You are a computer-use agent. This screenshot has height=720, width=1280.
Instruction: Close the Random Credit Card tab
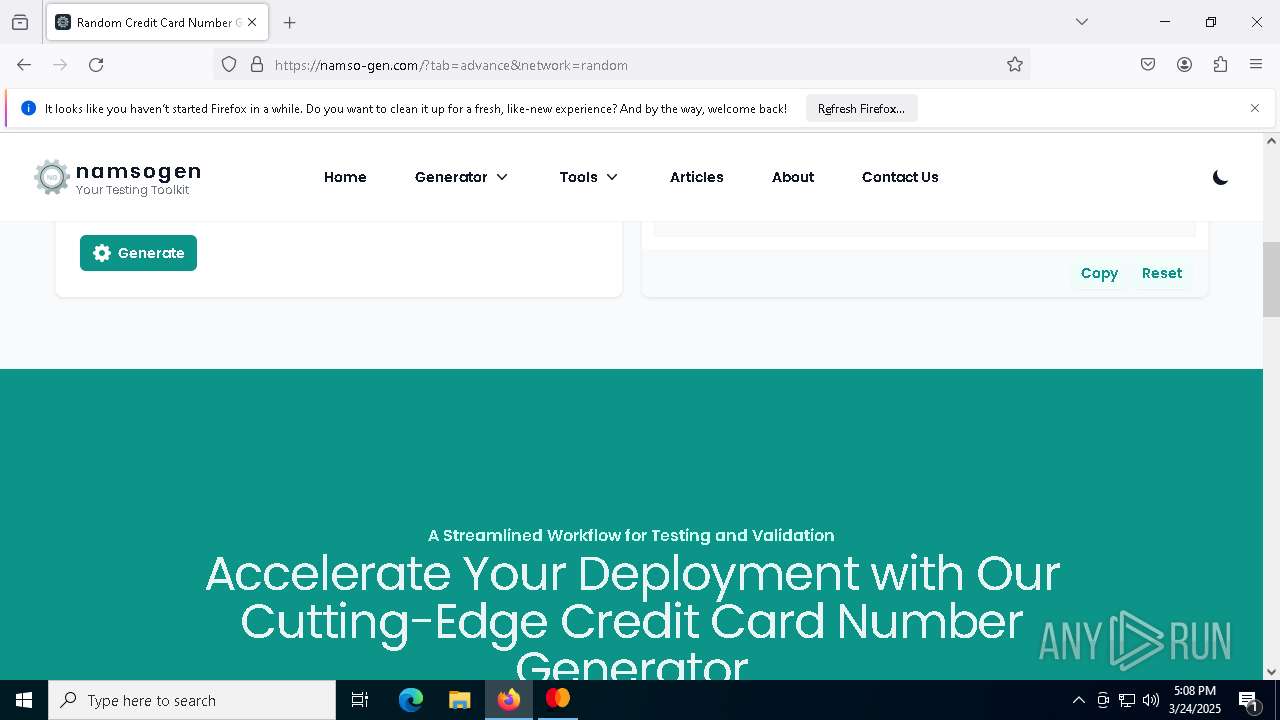[x=252, y=22]
